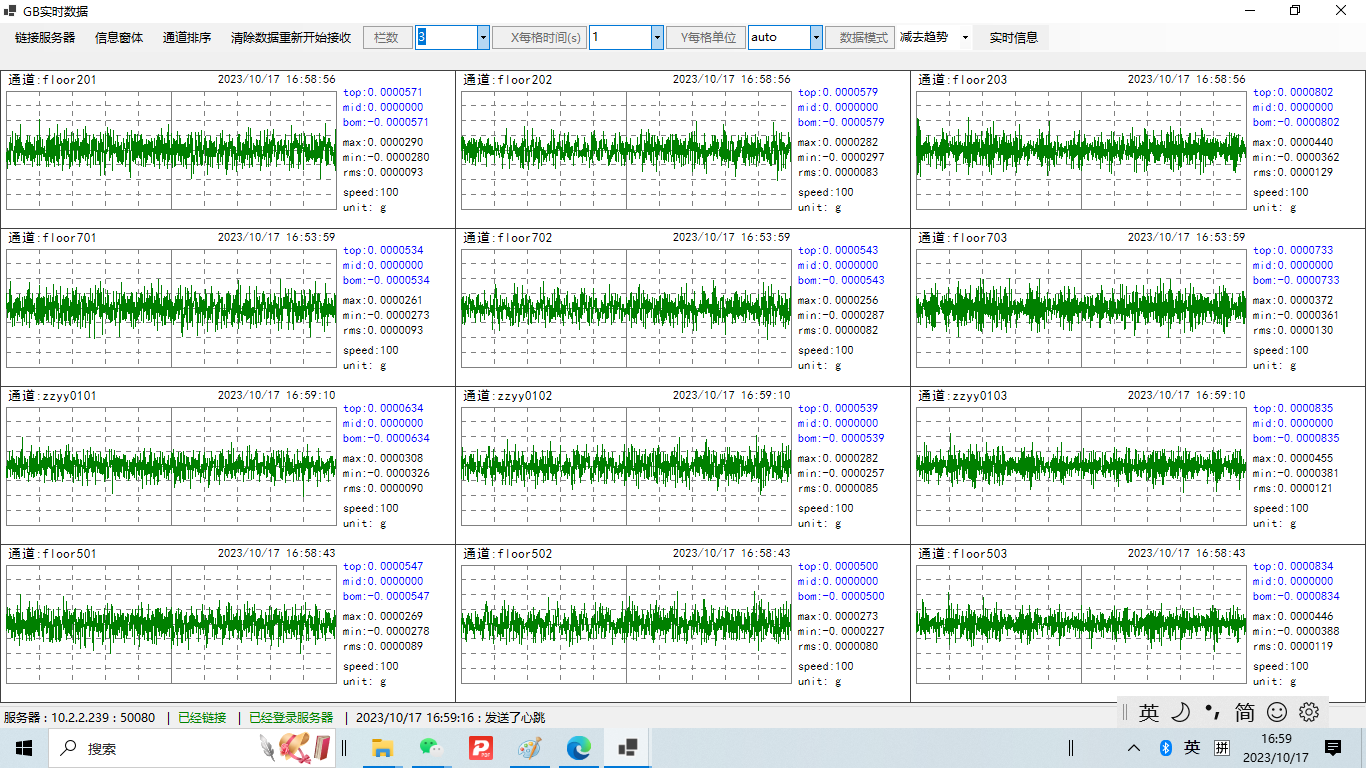Click IME toolbar punctuation icon
The image size is (1366, 768).
pos(1213,712)
